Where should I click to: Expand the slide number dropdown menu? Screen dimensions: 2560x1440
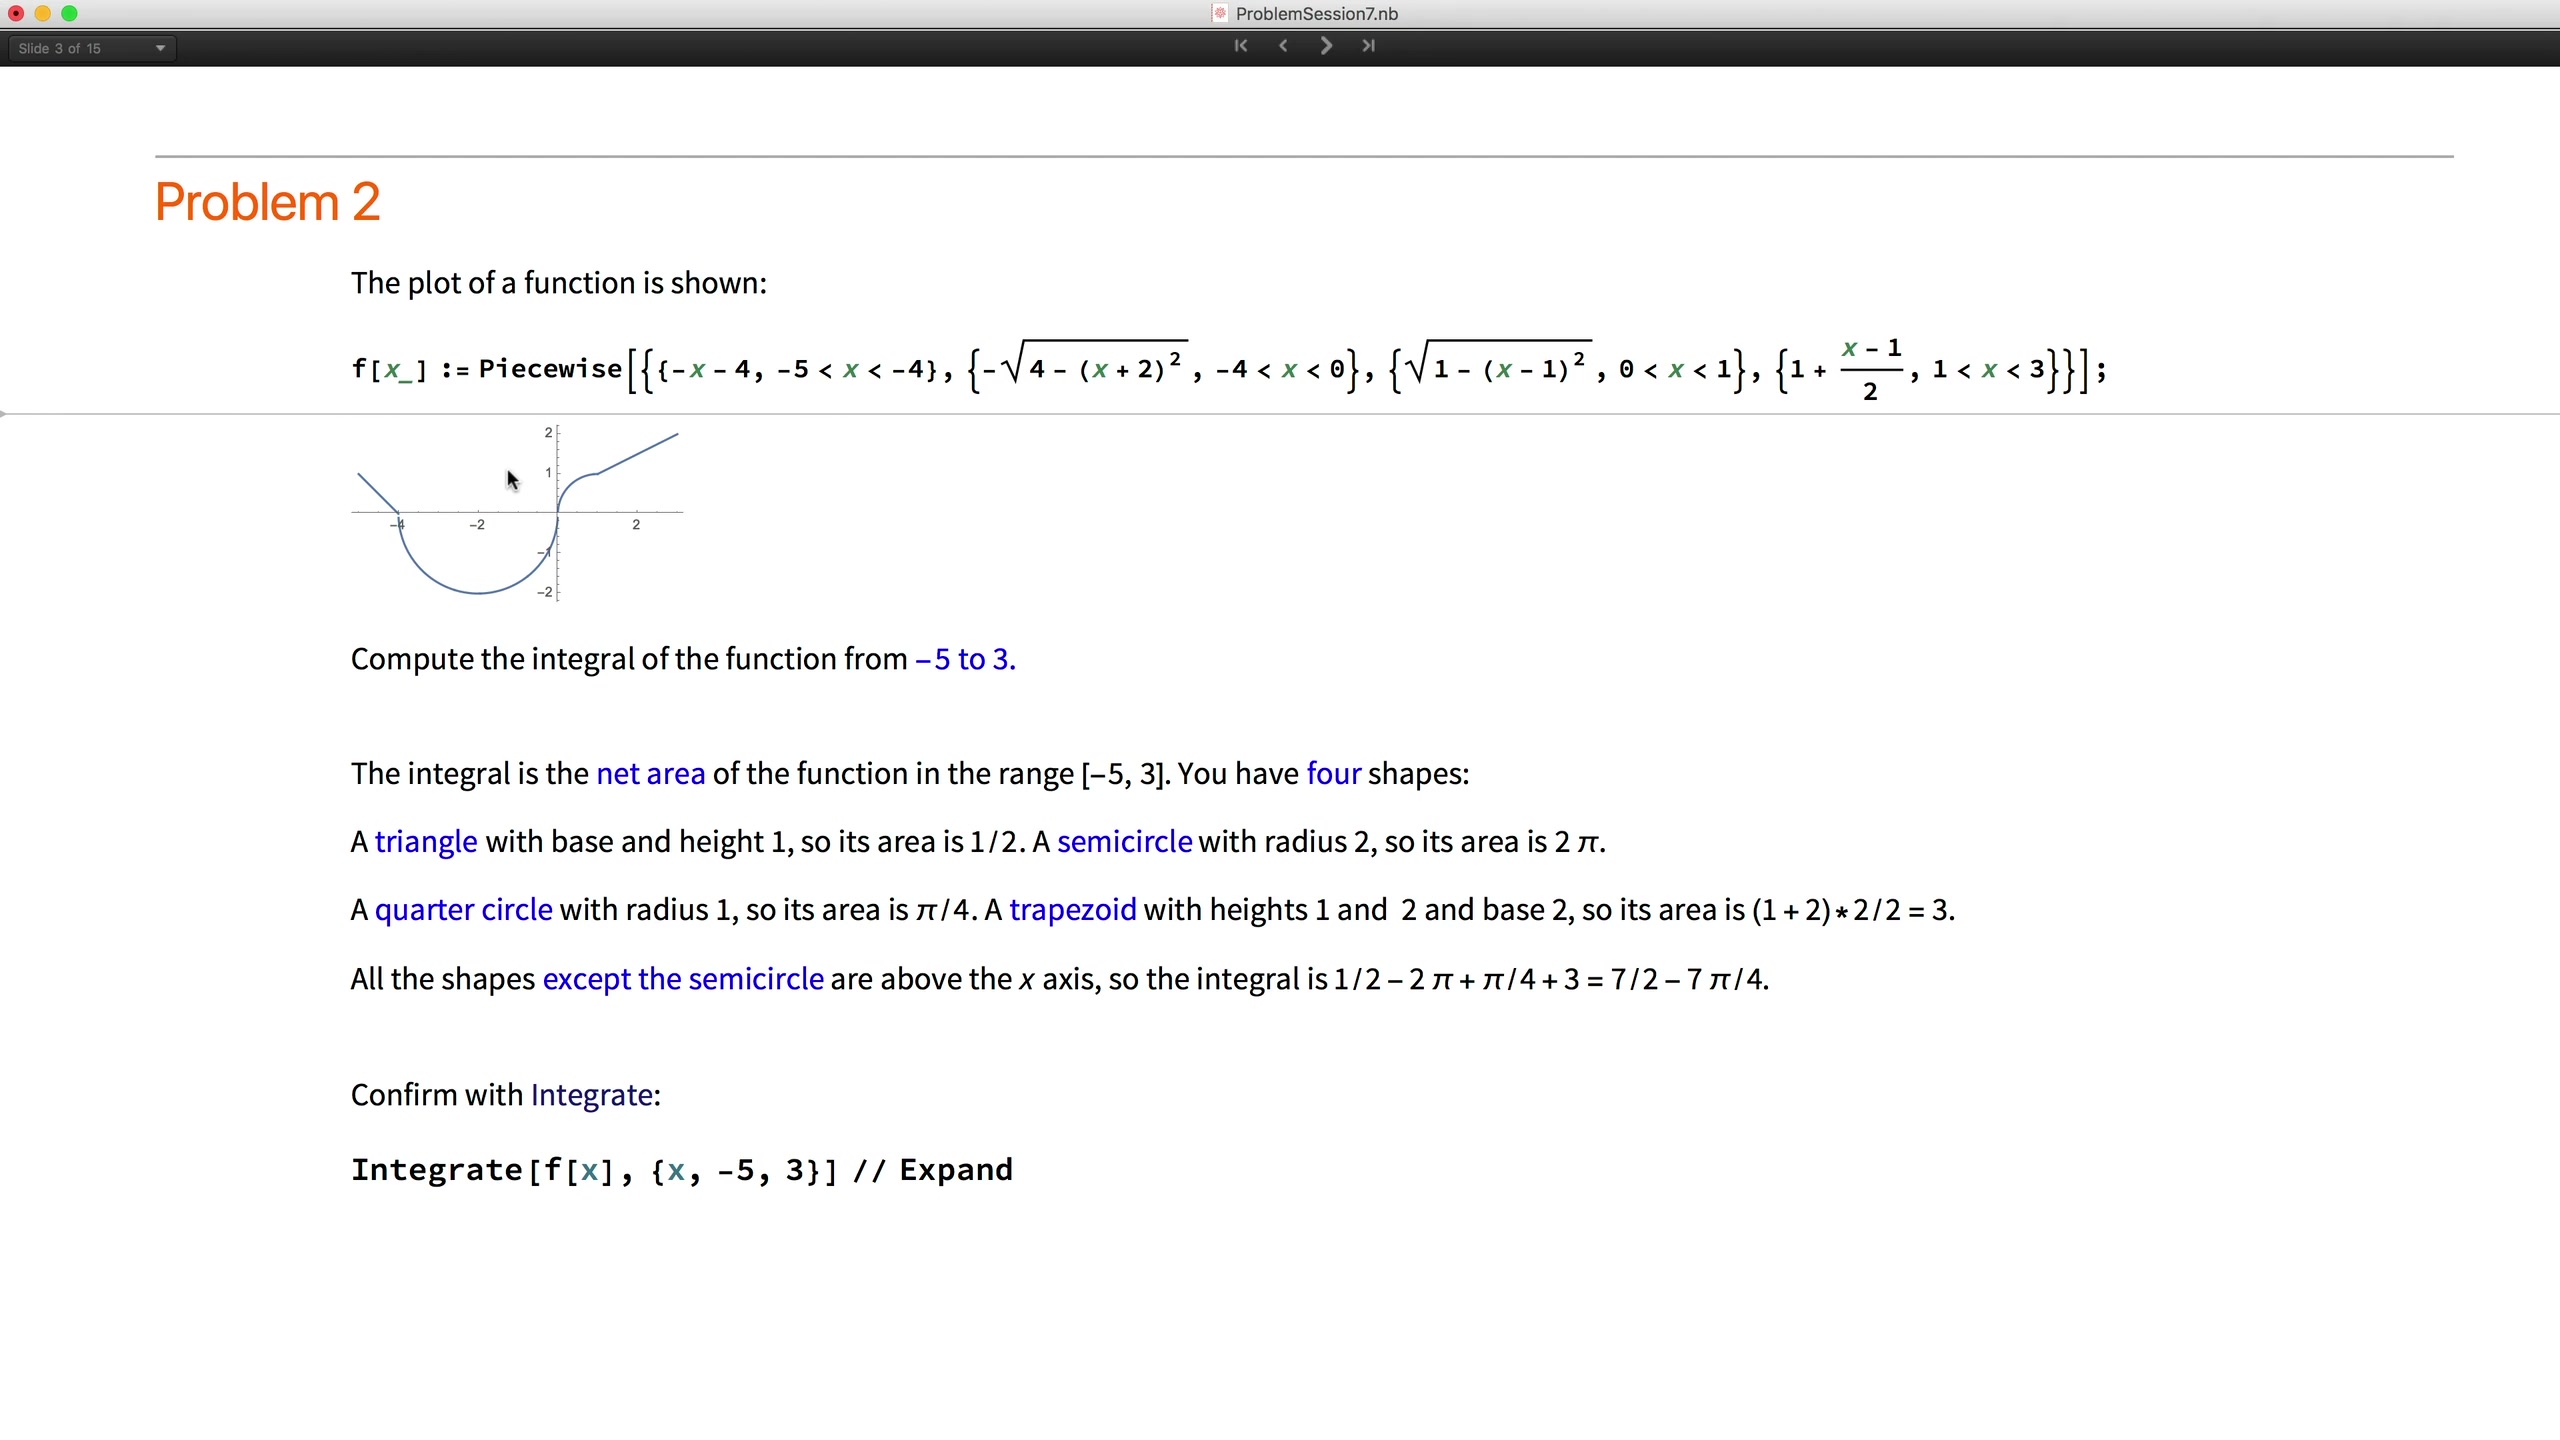158,47
